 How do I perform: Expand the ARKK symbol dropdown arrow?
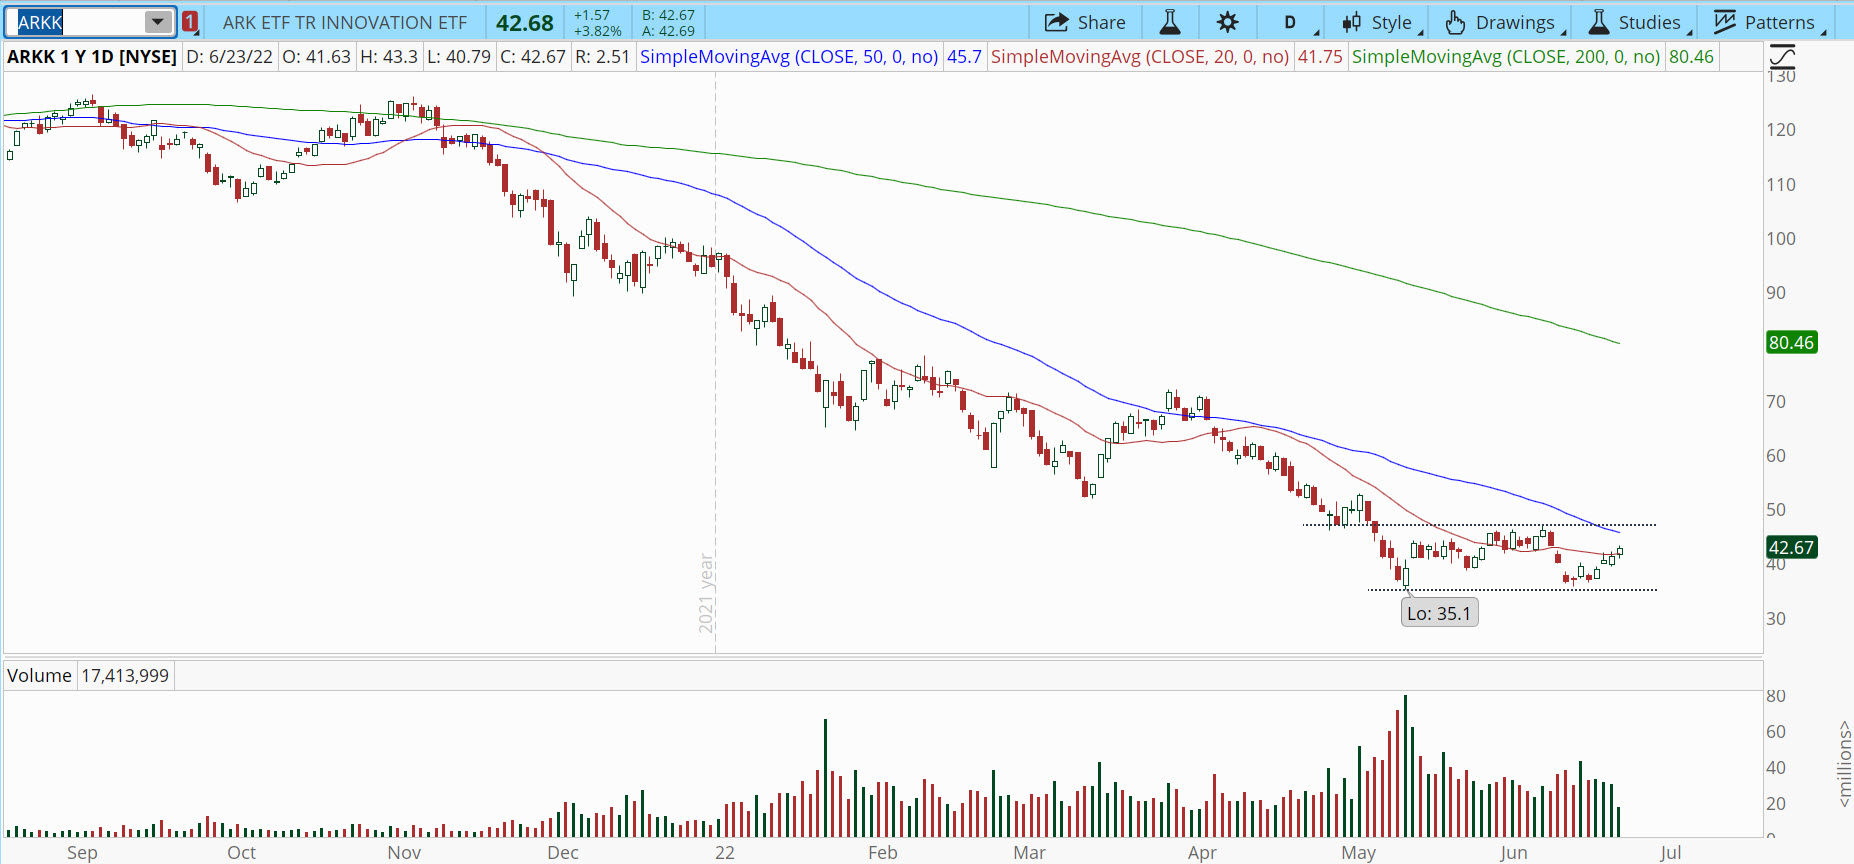pyautogui.click(x=158, y=22)
